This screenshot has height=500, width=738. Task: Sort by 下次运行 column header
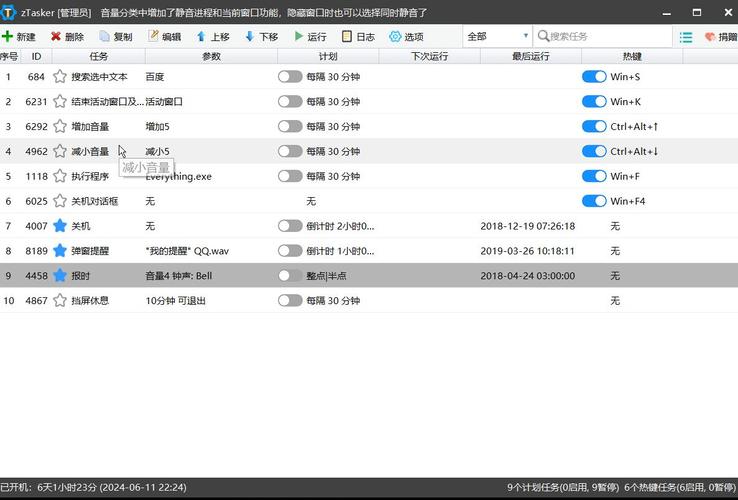(x=429, y=56)
